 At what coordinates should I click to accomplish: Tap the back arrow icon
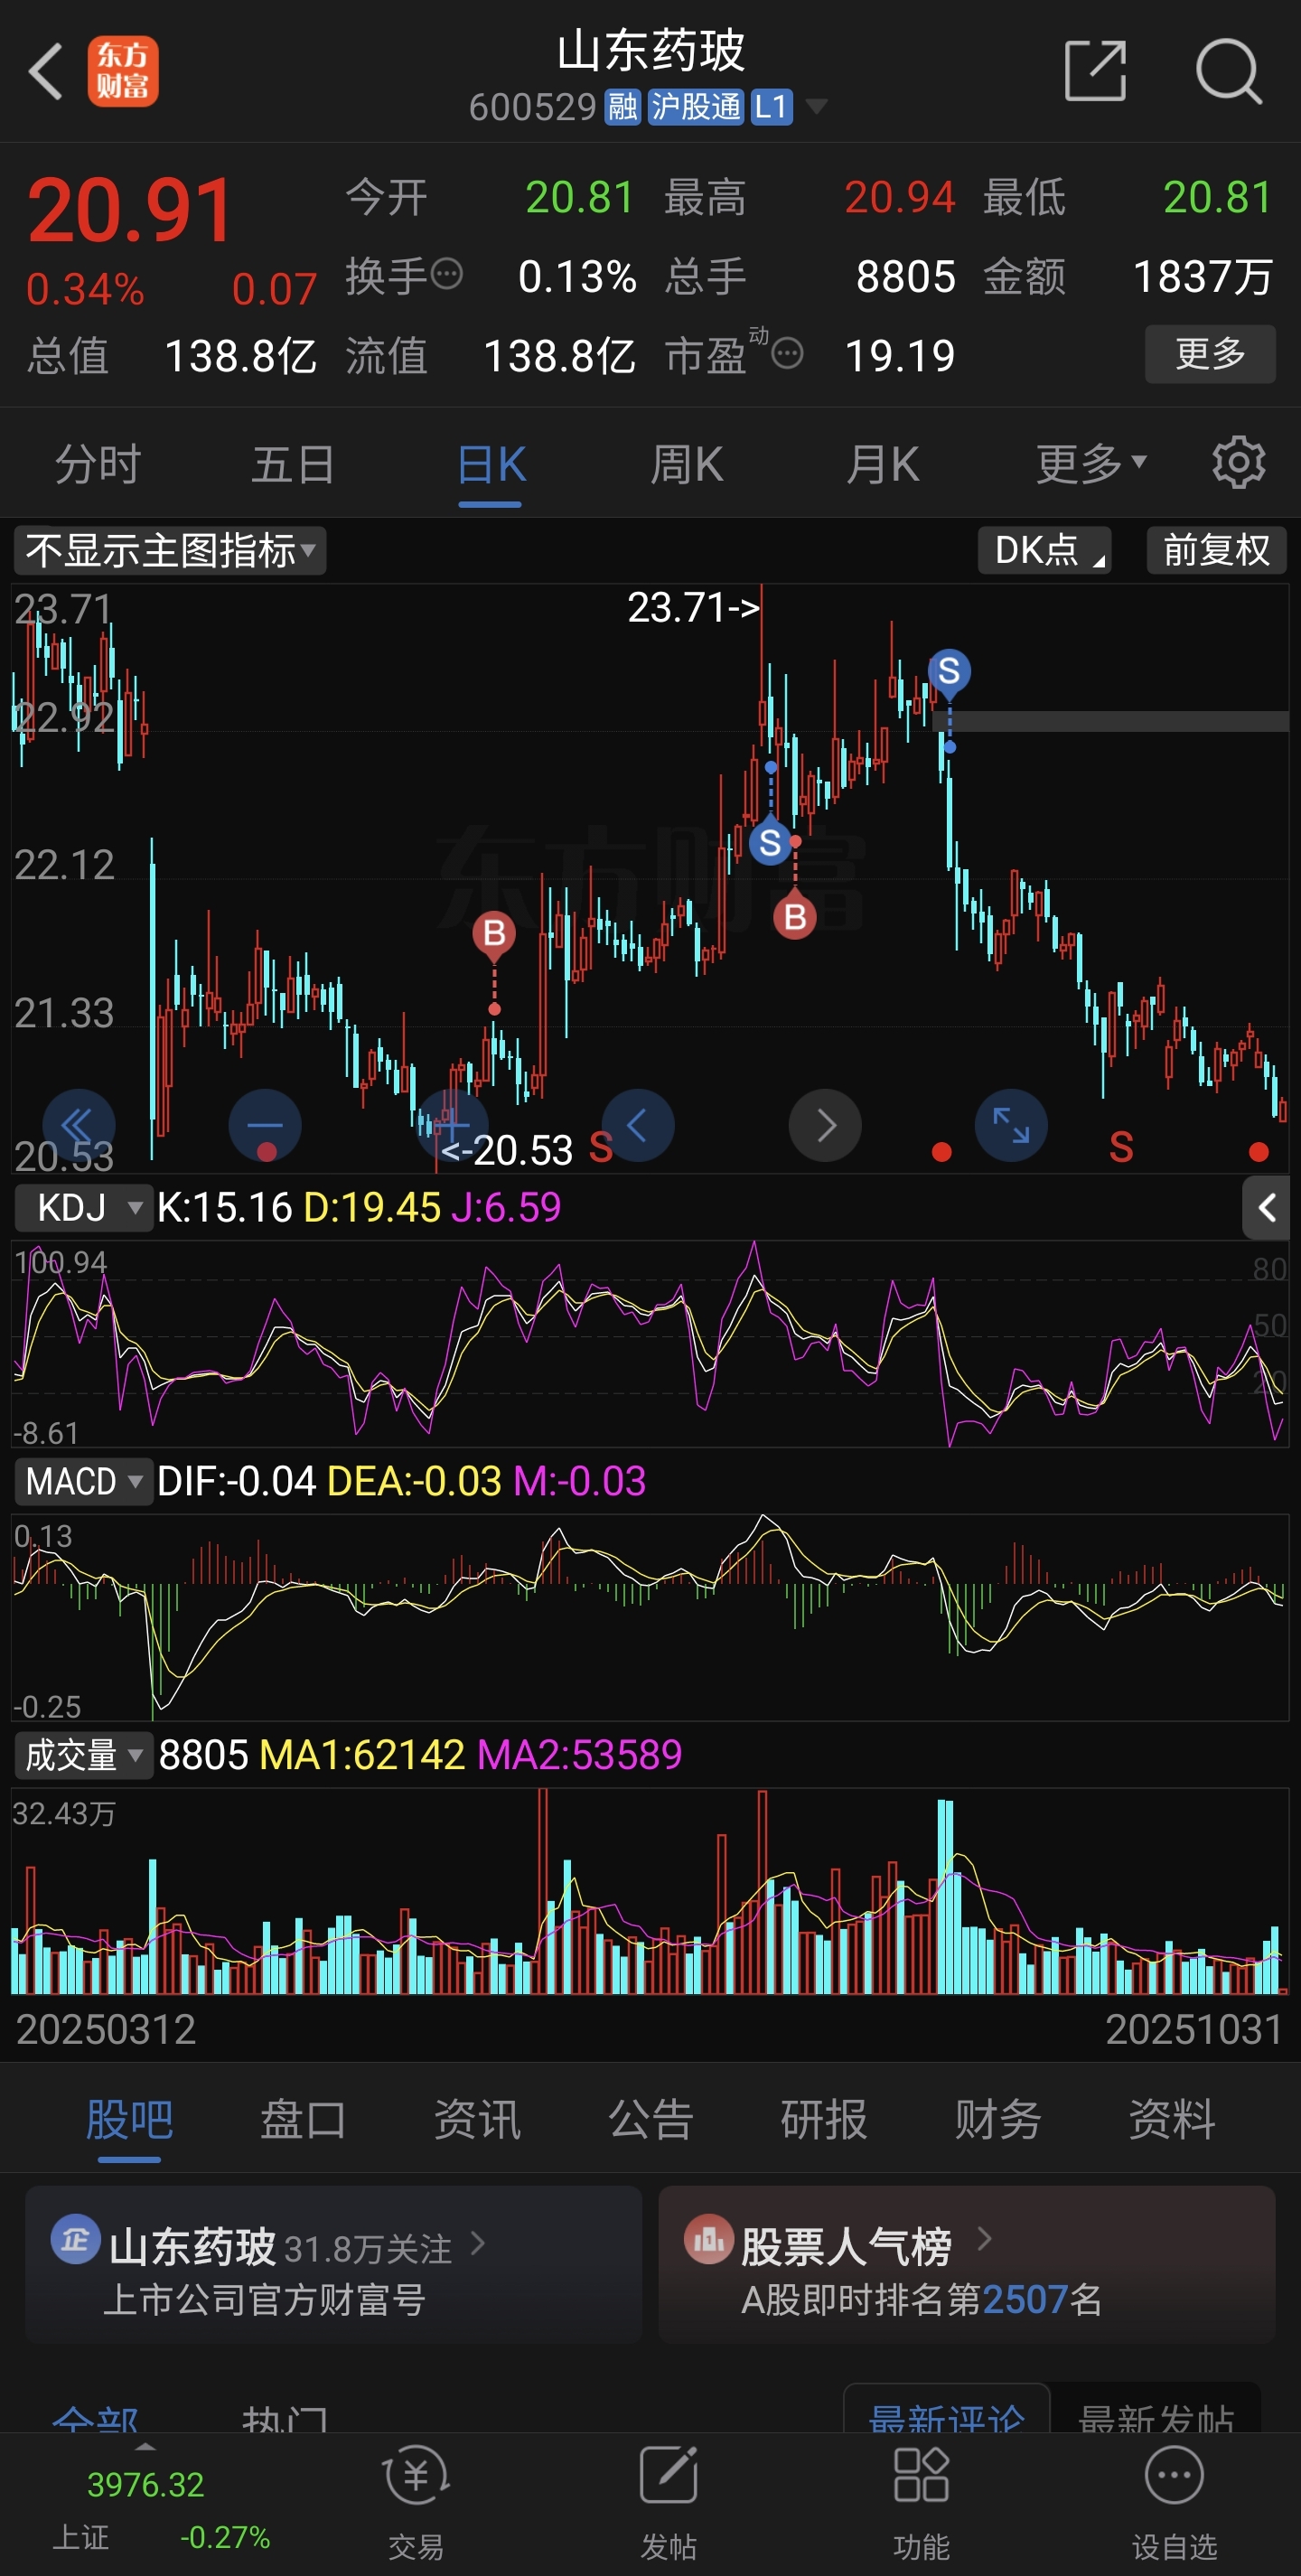click(x=46, y=71)
